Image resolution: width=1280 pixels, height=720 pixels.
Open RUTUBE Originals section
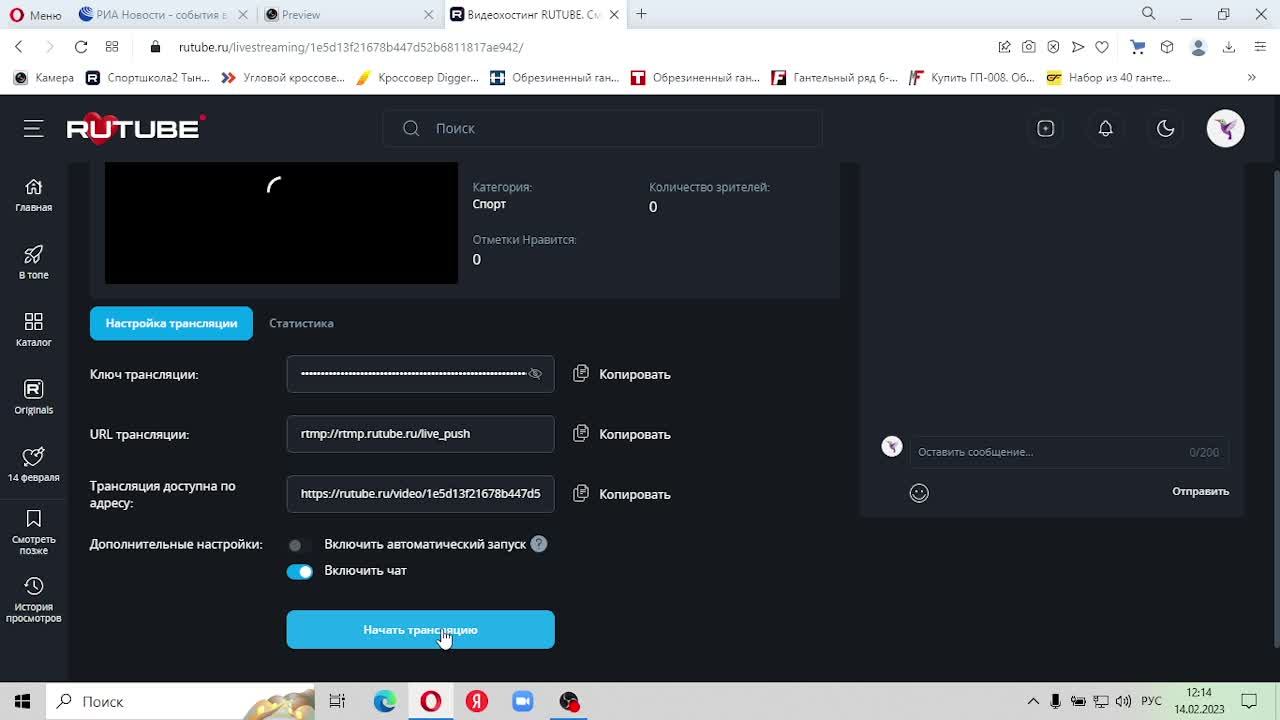pyautogui.click(x=33, y=397)
